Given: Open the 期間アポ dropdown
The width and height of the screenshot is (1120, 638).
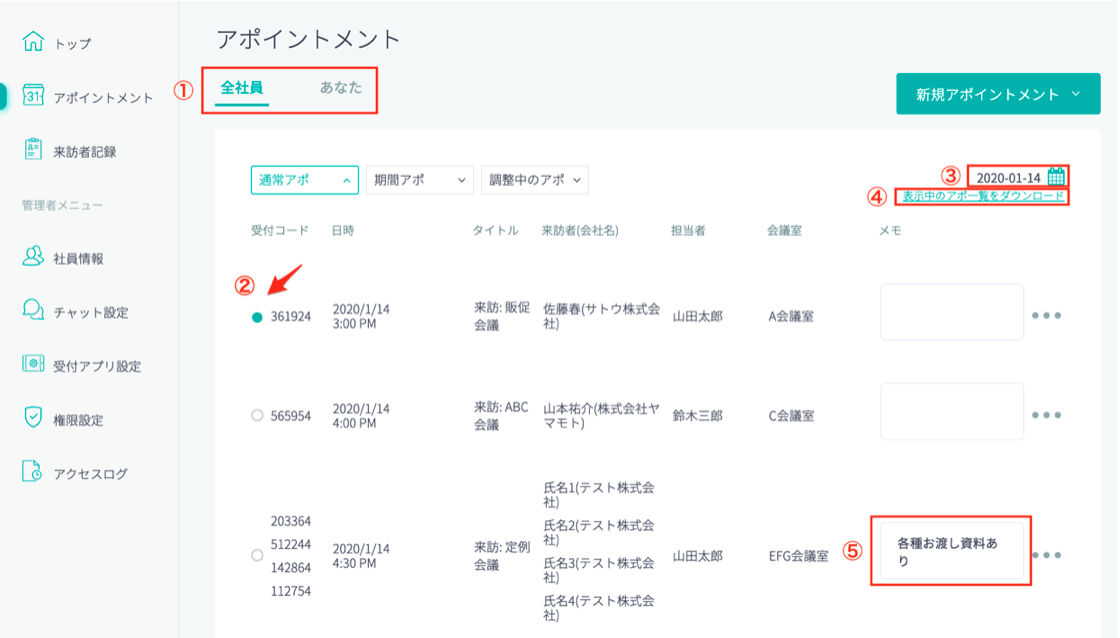Looking at the screenshot, I should (419, 180).
